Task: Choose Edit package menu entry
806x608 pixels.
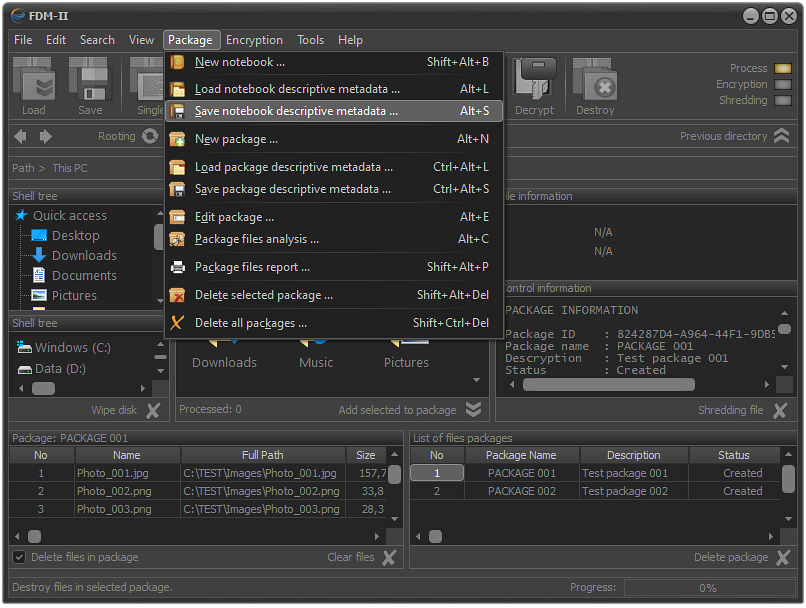Action: pyautogui.click(x=333, y=217)
